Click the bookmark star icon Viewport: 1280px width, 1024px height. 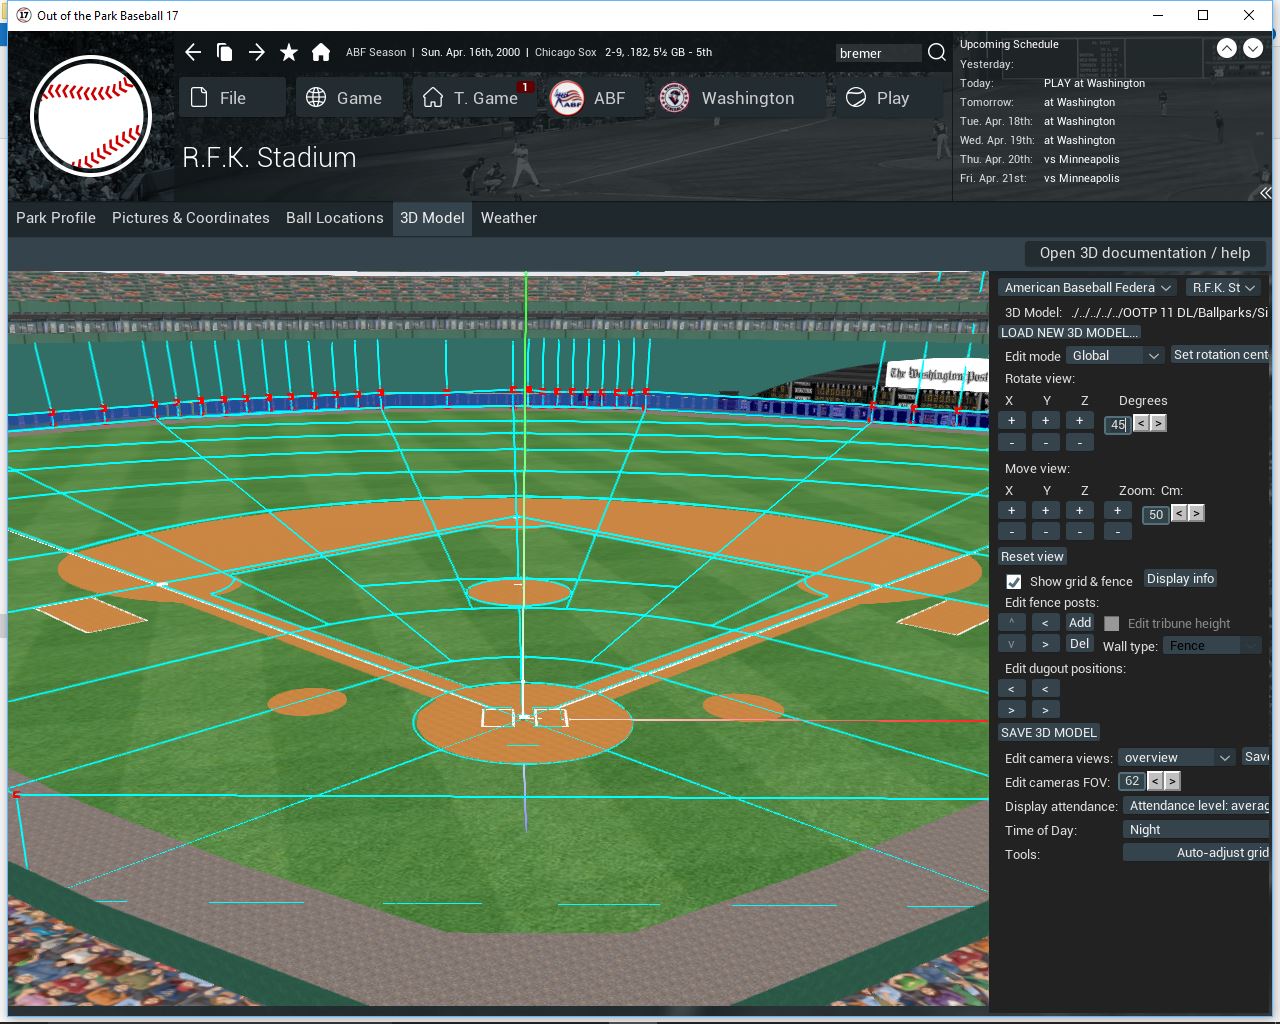click(289, 52)
